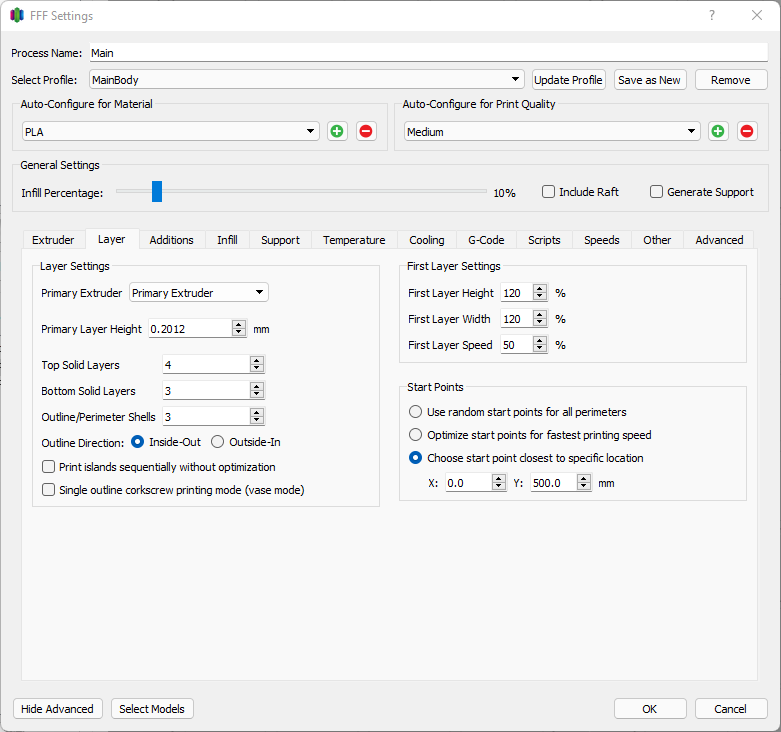Click the Save as New button
781x732 pixels.
[x=650, y=80]
